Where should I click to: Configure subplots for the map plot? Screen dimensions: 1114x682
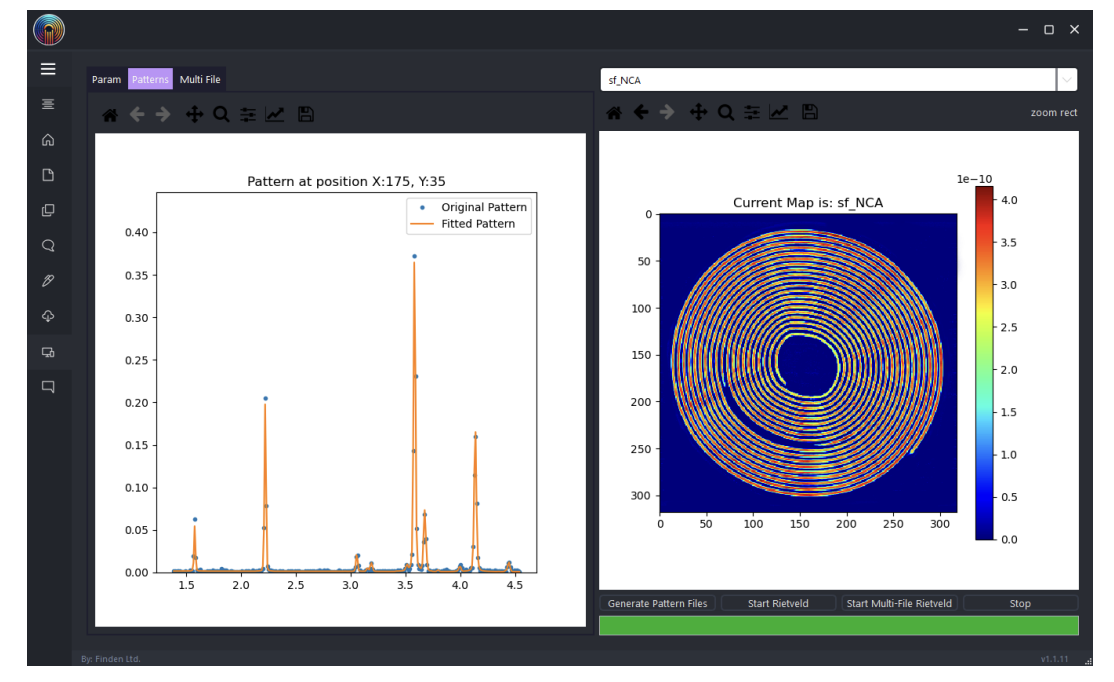752,113
